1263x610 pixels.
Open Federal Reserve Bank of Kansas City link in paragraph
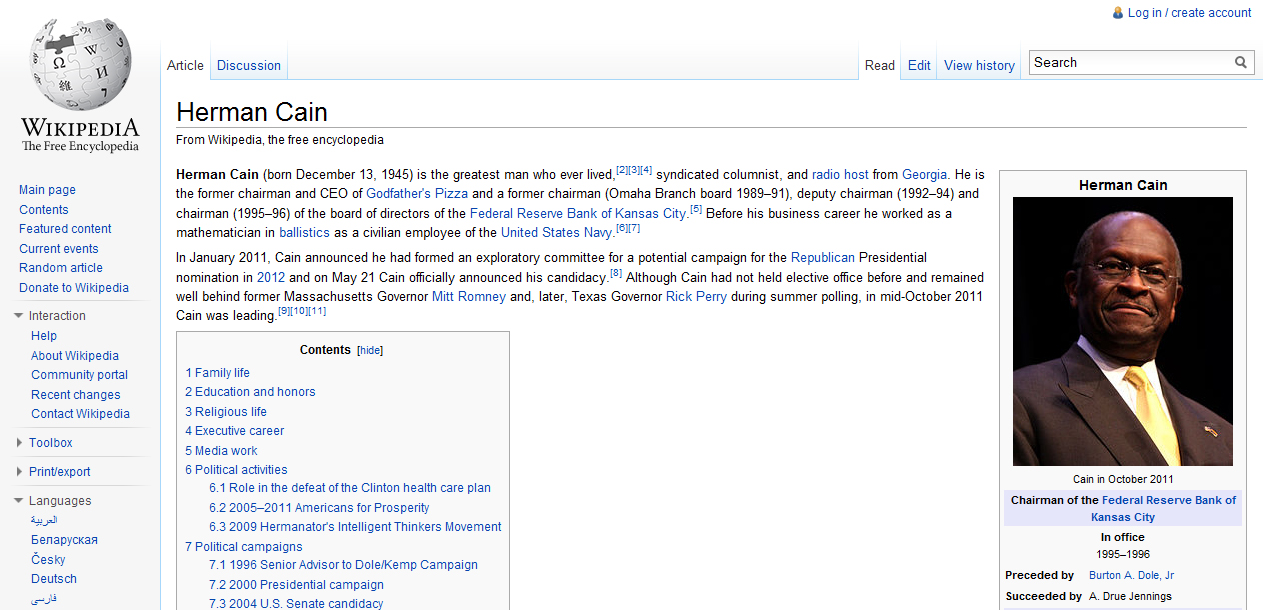(578, 213)
